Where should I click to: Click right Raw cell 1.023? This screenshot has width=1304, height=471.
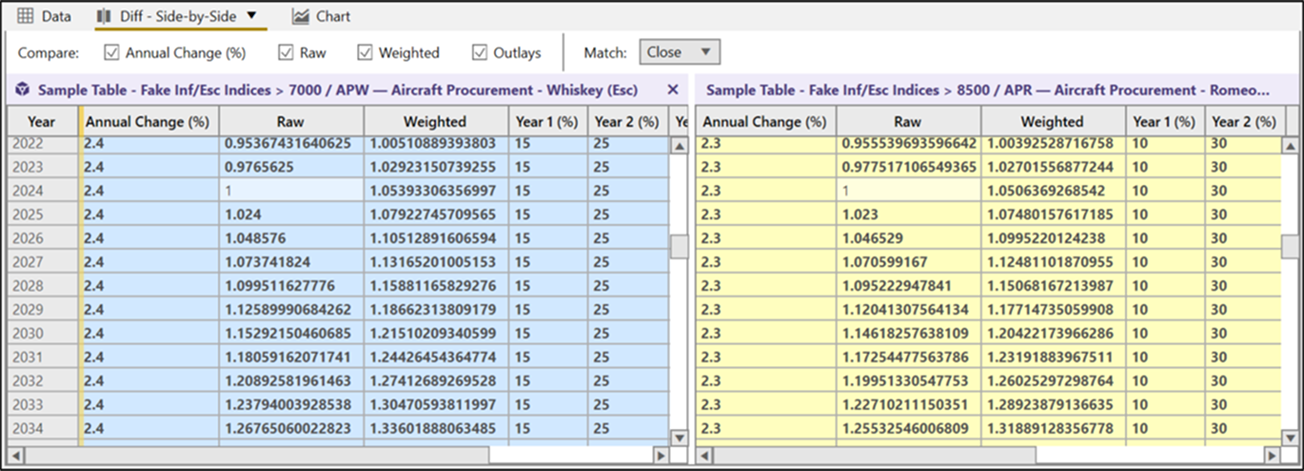(908, 214)
